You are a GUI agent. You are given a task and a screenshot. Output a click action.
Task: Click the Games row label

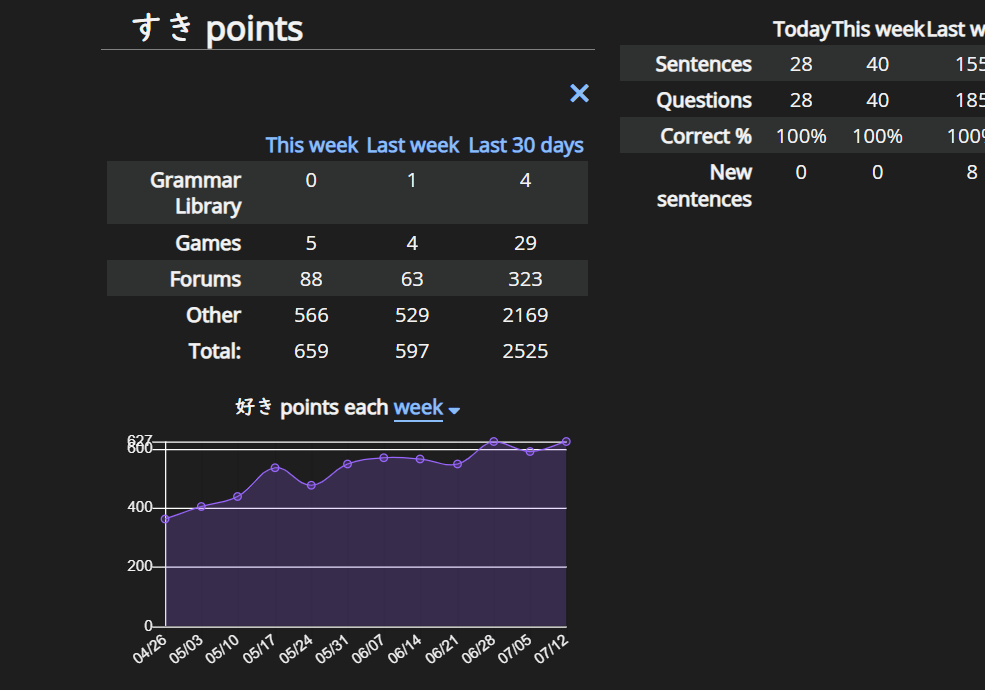[x=208, y=243]
